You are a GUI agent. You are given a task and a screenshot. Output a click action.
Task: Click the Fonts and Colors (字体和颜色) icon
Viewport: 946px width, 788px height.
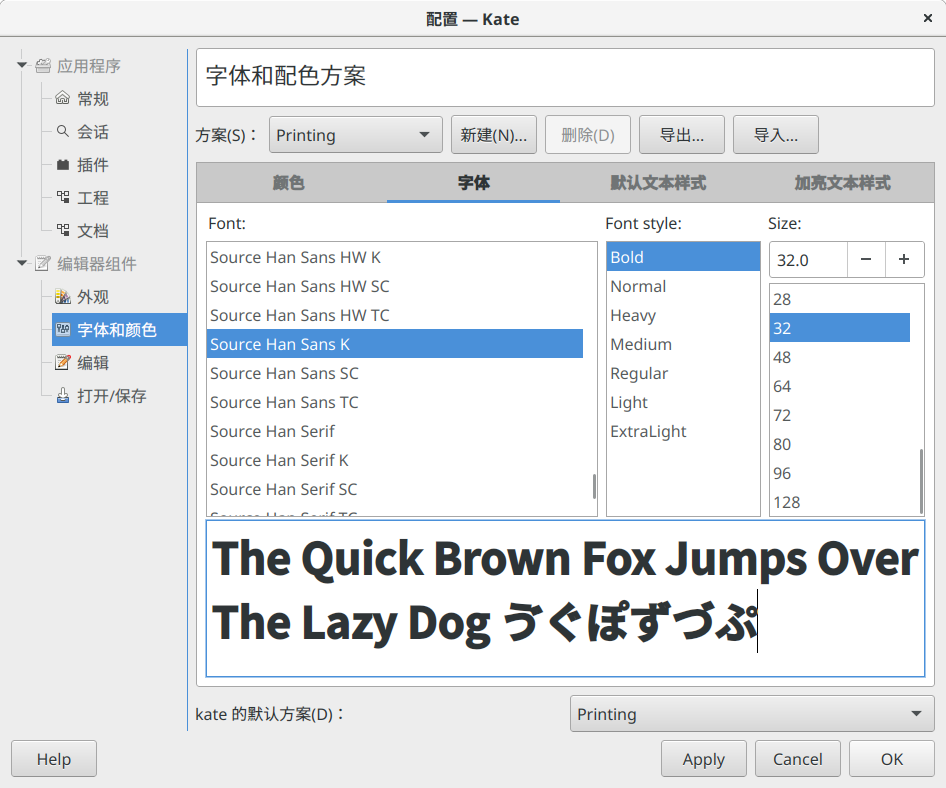click(x=63, y=329)
